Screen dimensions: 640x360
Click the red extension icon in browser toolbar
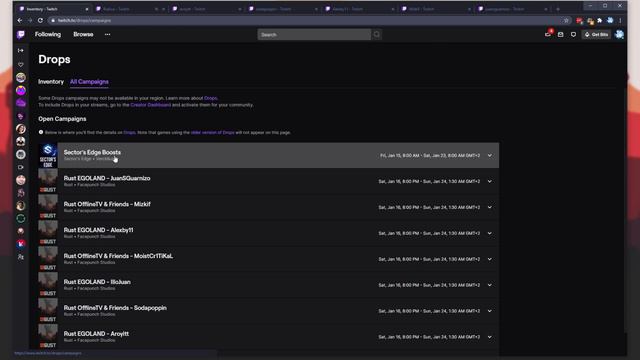point(579,20)
